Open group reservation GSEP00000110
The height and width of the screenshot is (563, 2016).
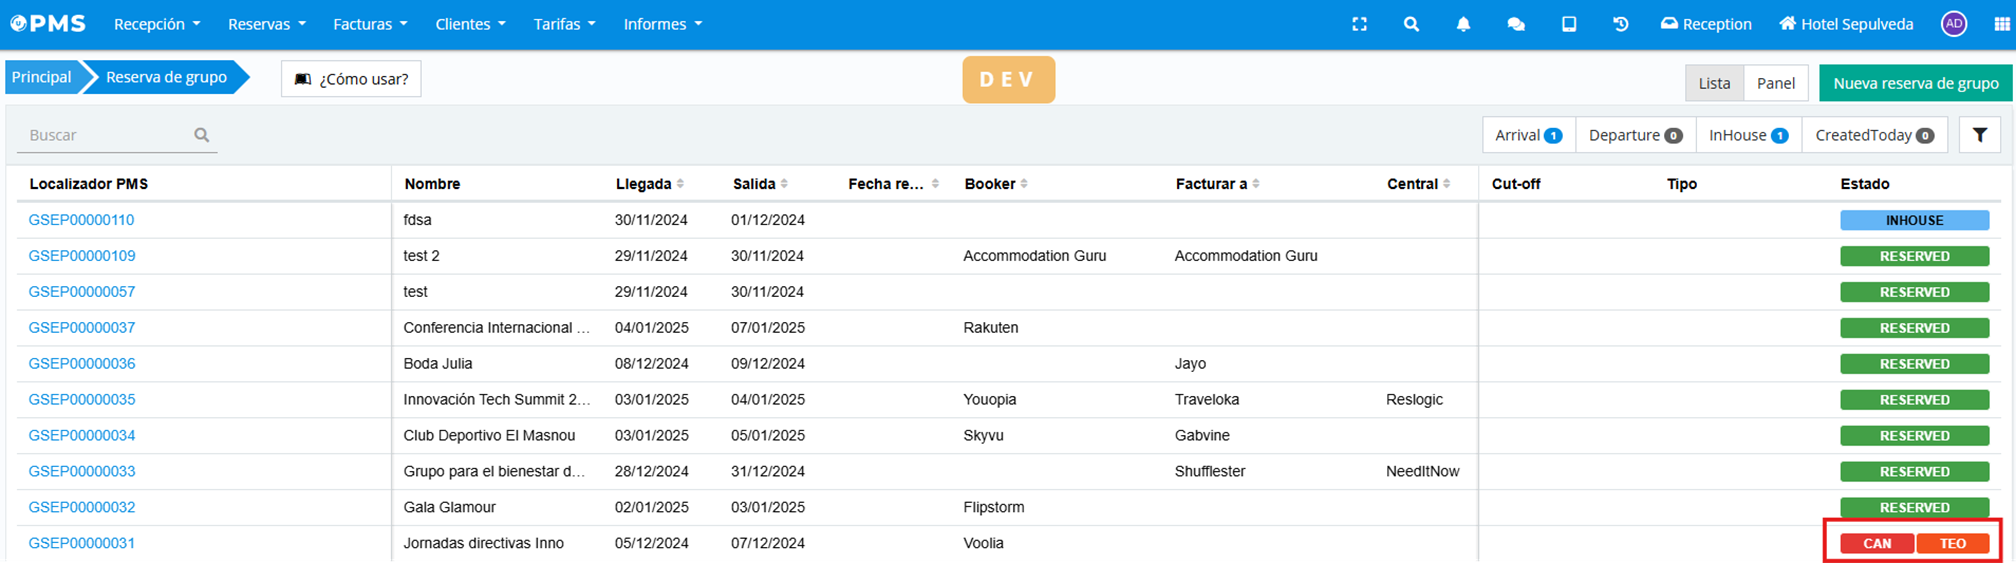pyautogui.click(x=81, y=220)
